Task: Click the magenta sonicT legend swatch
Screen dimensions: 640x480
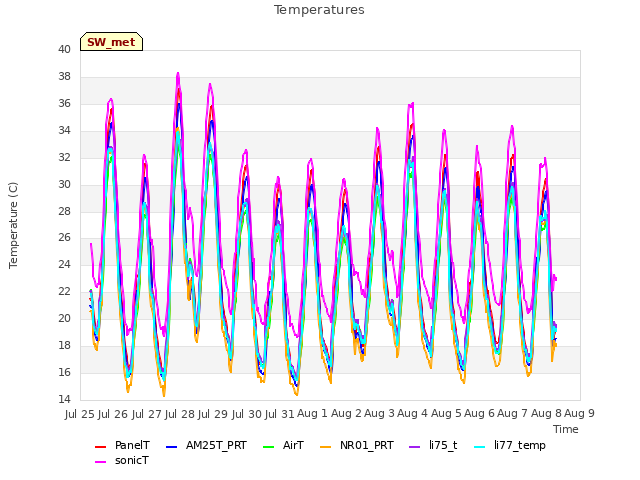Action: tap(100, 462)
